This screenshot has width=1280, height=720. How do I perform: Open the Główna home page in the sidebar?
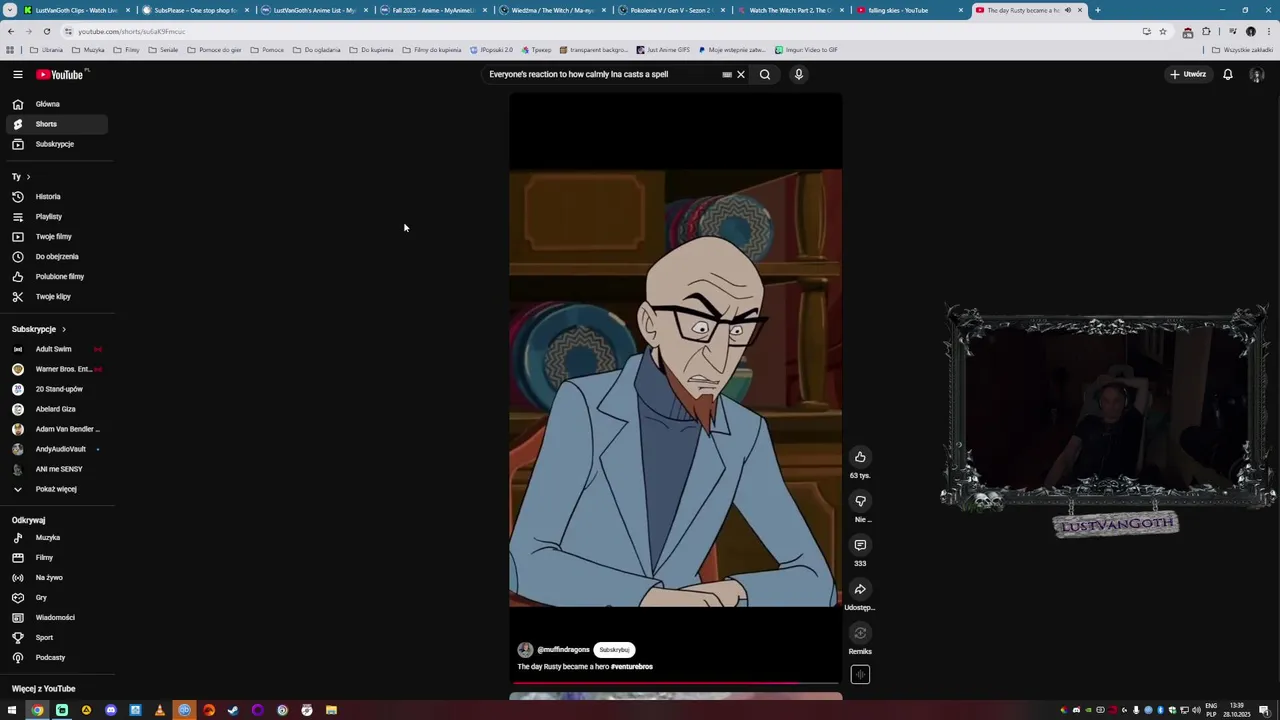(56, 104)
